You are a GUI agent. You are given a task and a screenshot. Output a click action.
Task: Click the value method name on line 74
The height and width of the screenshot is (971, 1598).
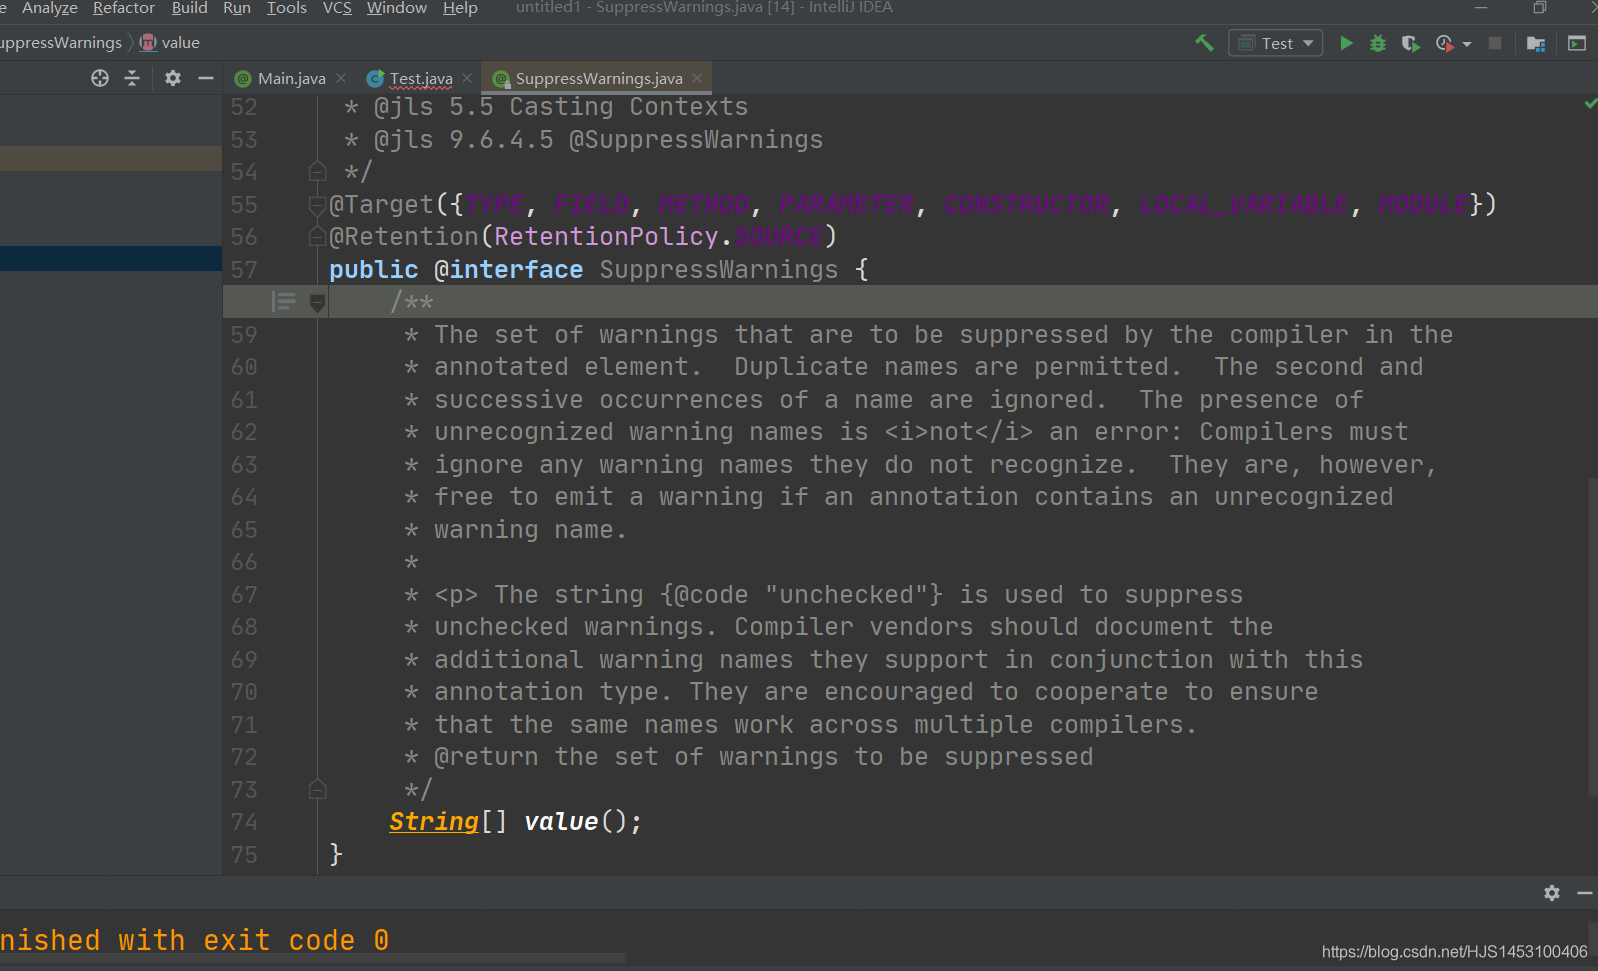[561, 822]
